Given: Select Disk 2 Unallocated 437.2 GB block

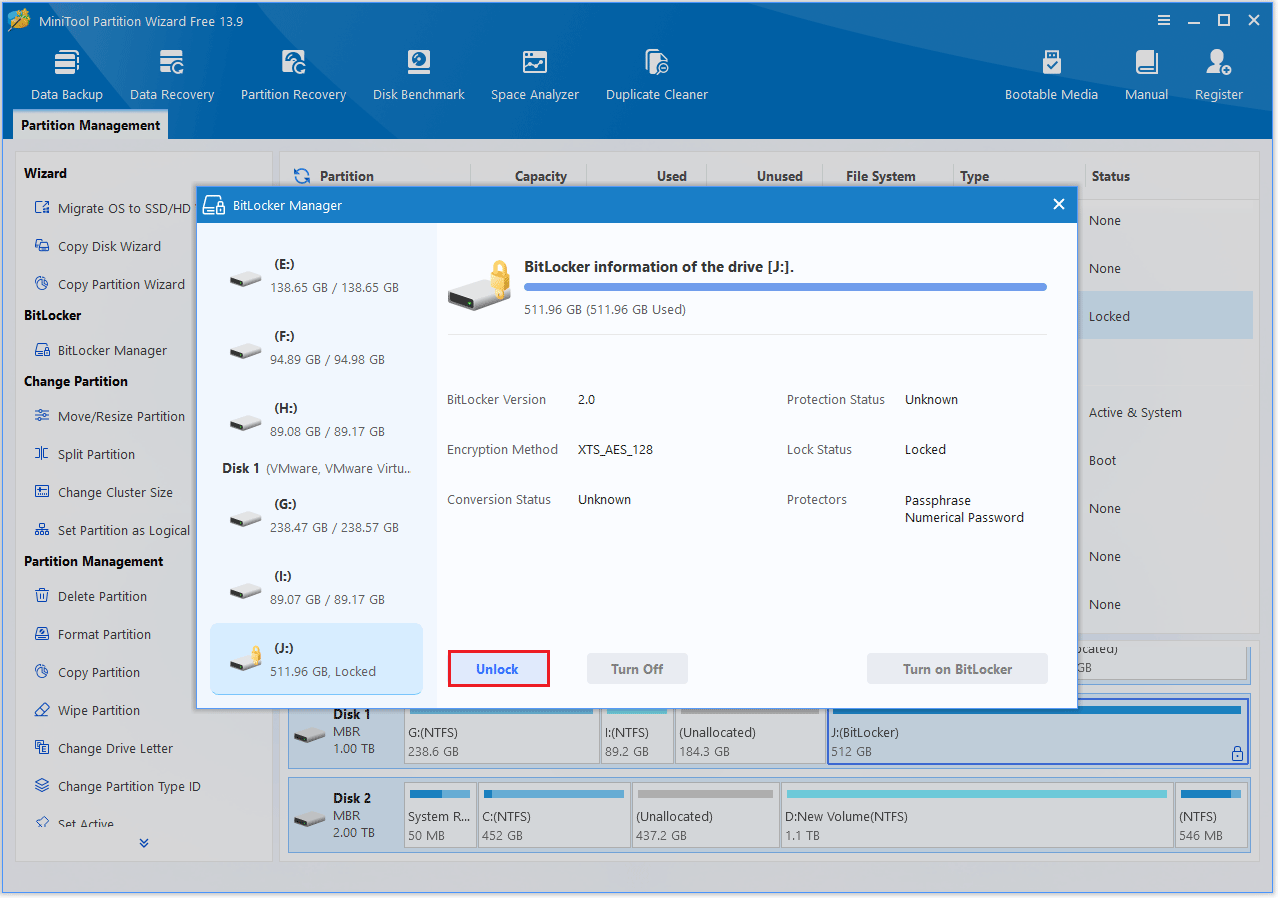Looking at the screenshot, I should pos(706,815).
